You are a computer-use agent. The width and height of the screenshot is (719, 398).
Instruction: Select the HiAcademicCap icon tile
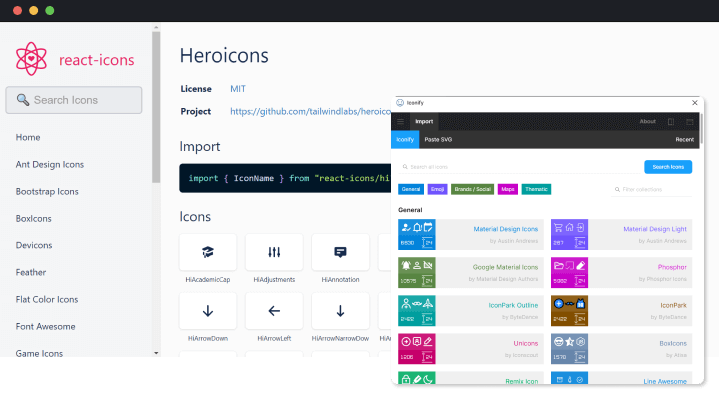208,252
